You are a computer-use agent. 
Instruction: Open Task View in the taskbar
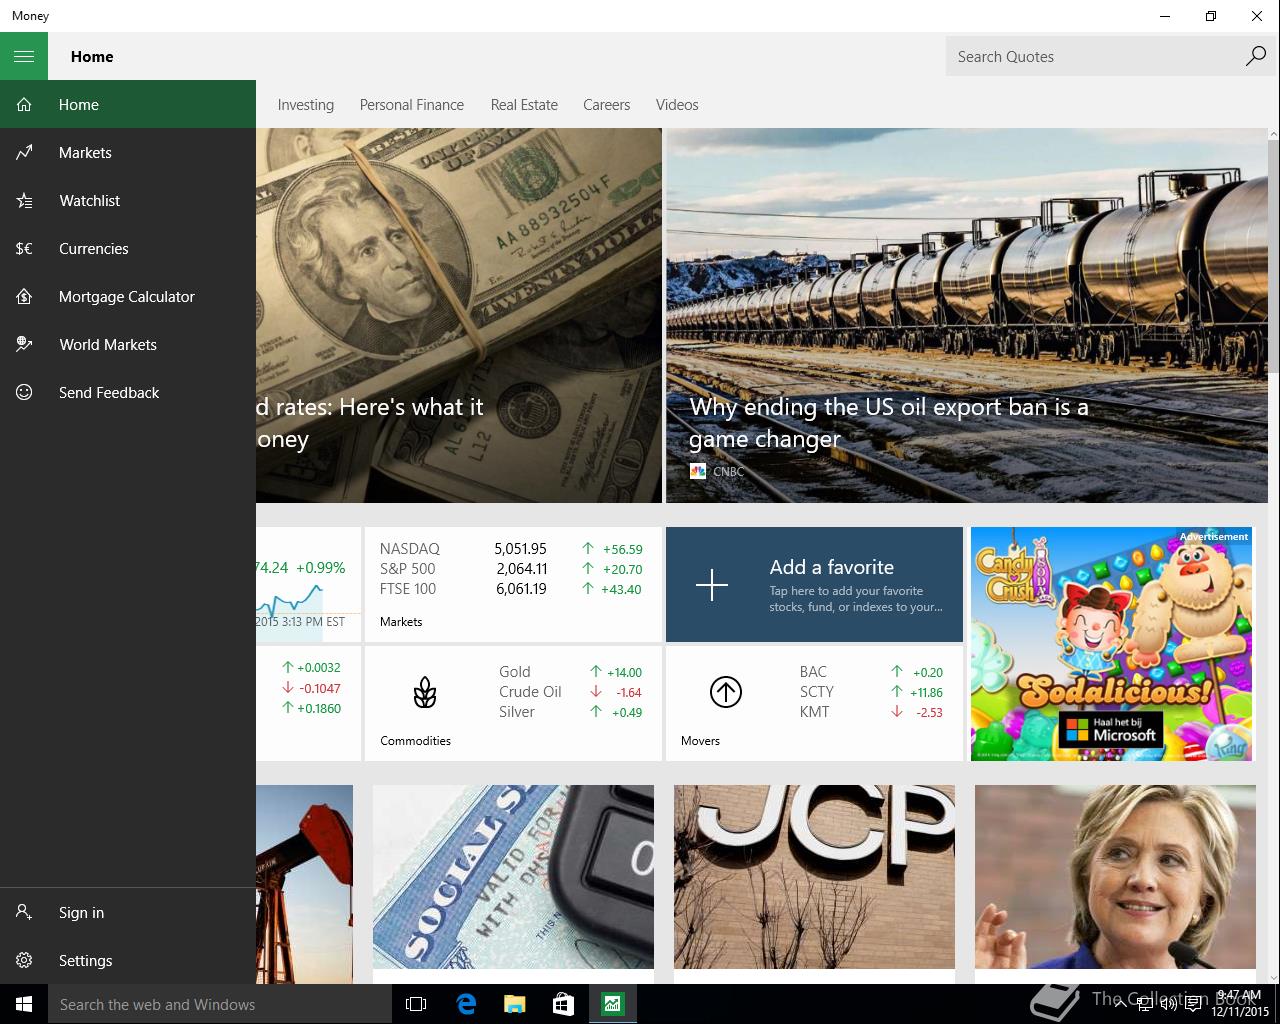click(x=416, y=1004)
